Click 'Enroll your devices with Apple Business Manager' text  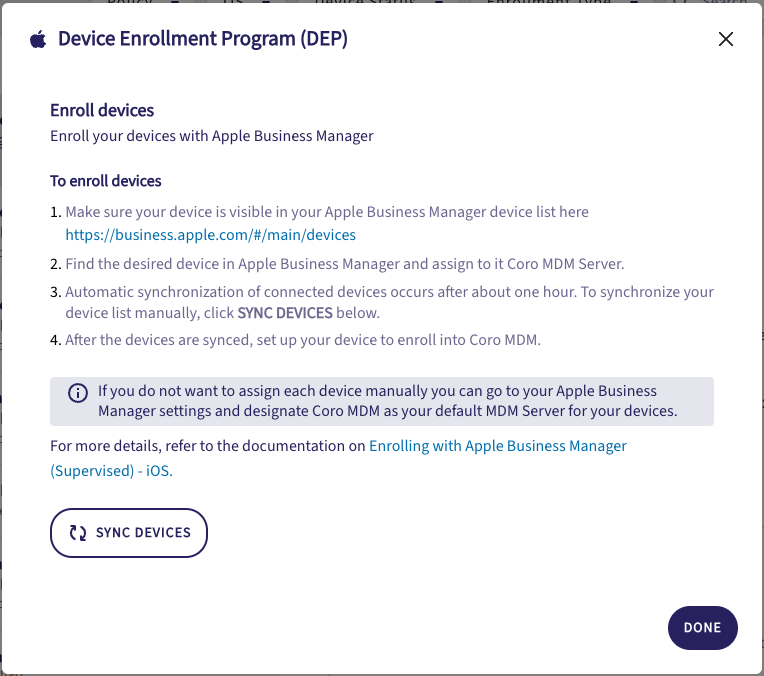[212, 136]
